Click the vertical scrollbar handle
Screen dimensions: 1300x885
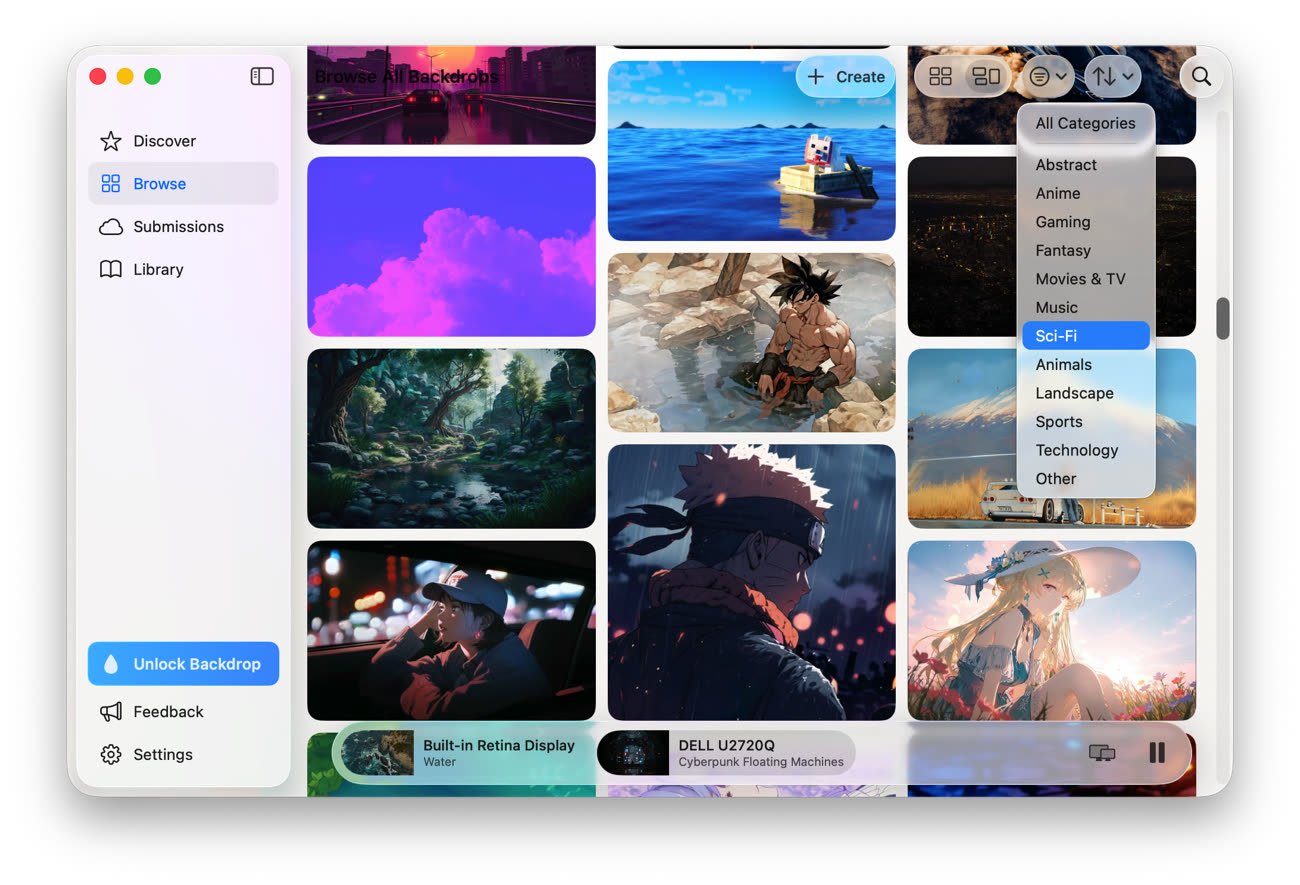[x=1222, y=318]
